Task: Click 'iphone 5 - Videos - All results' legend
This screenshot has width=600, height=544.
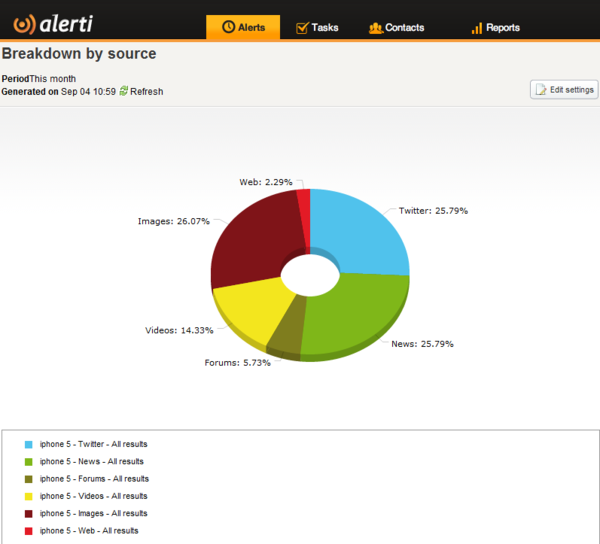Action: pos(94,496)
